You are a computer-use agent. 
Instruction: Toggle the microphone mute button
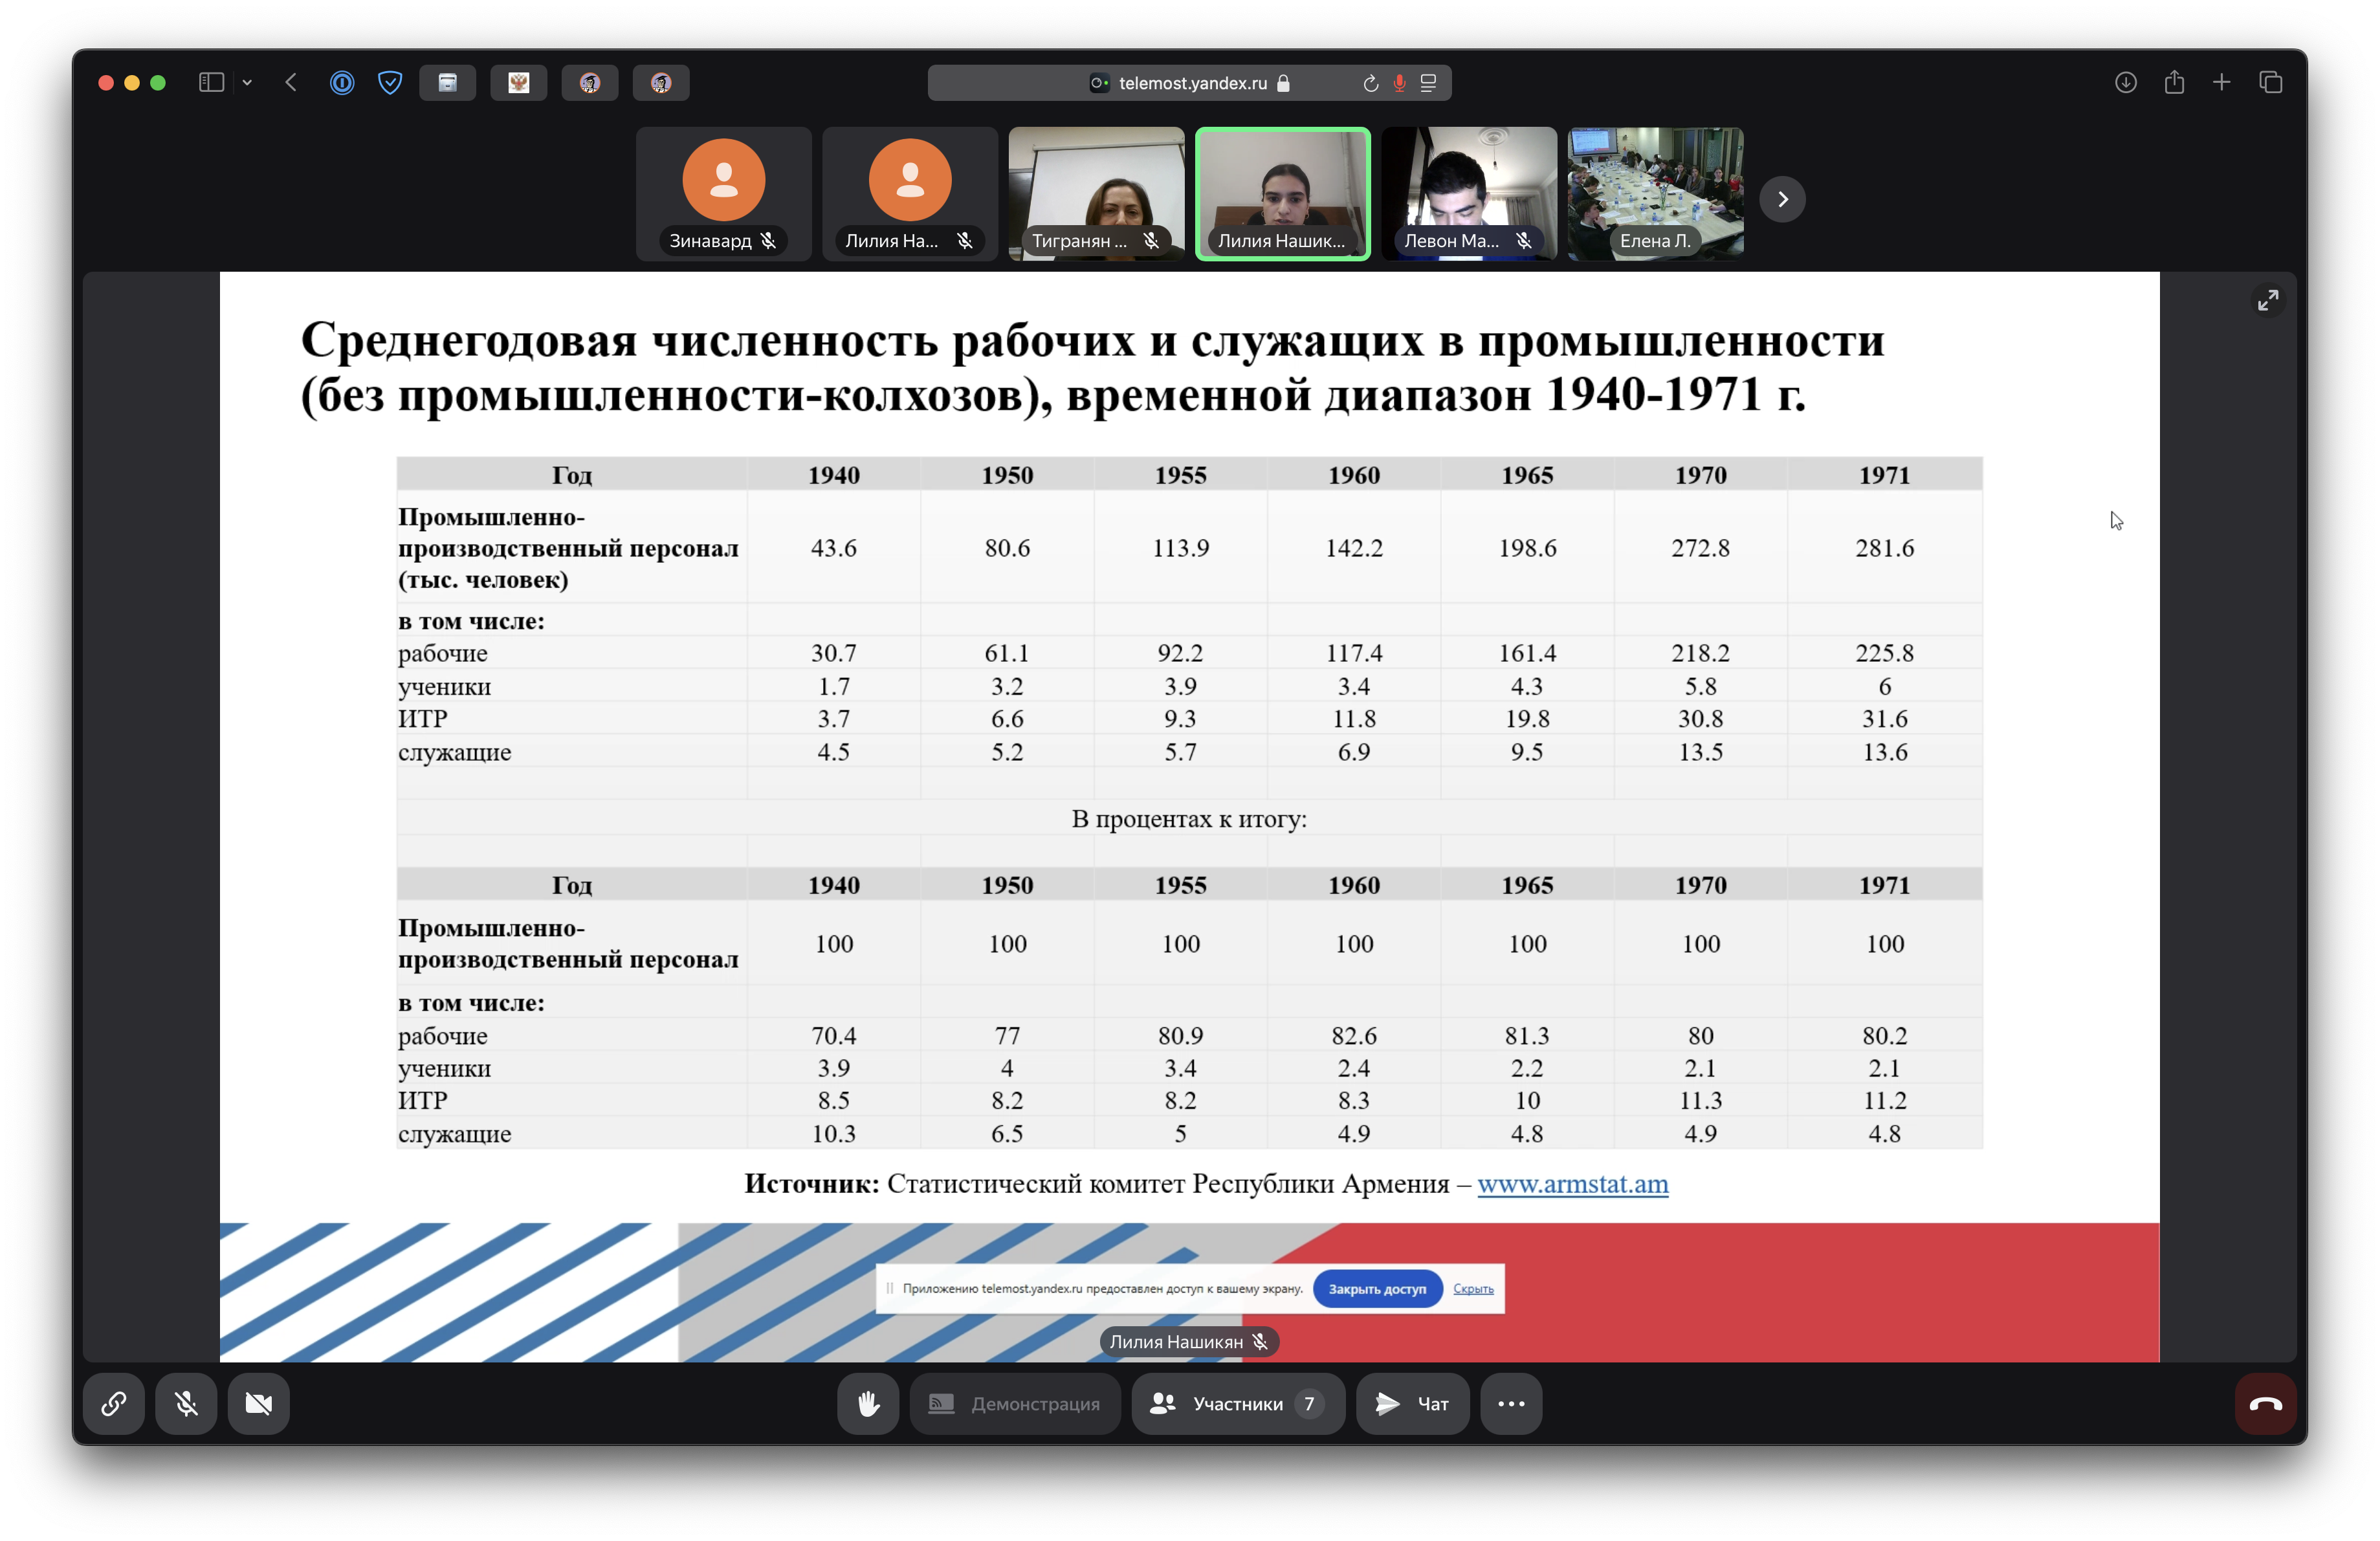[x=186, y=1404]
